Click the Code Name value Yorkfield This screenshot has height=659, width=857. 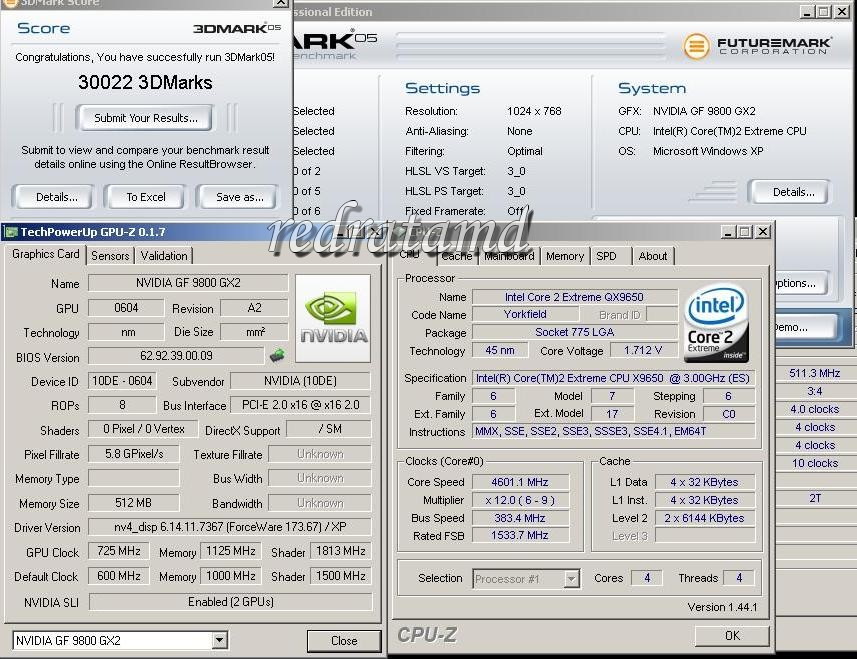[x=525, y=315]
